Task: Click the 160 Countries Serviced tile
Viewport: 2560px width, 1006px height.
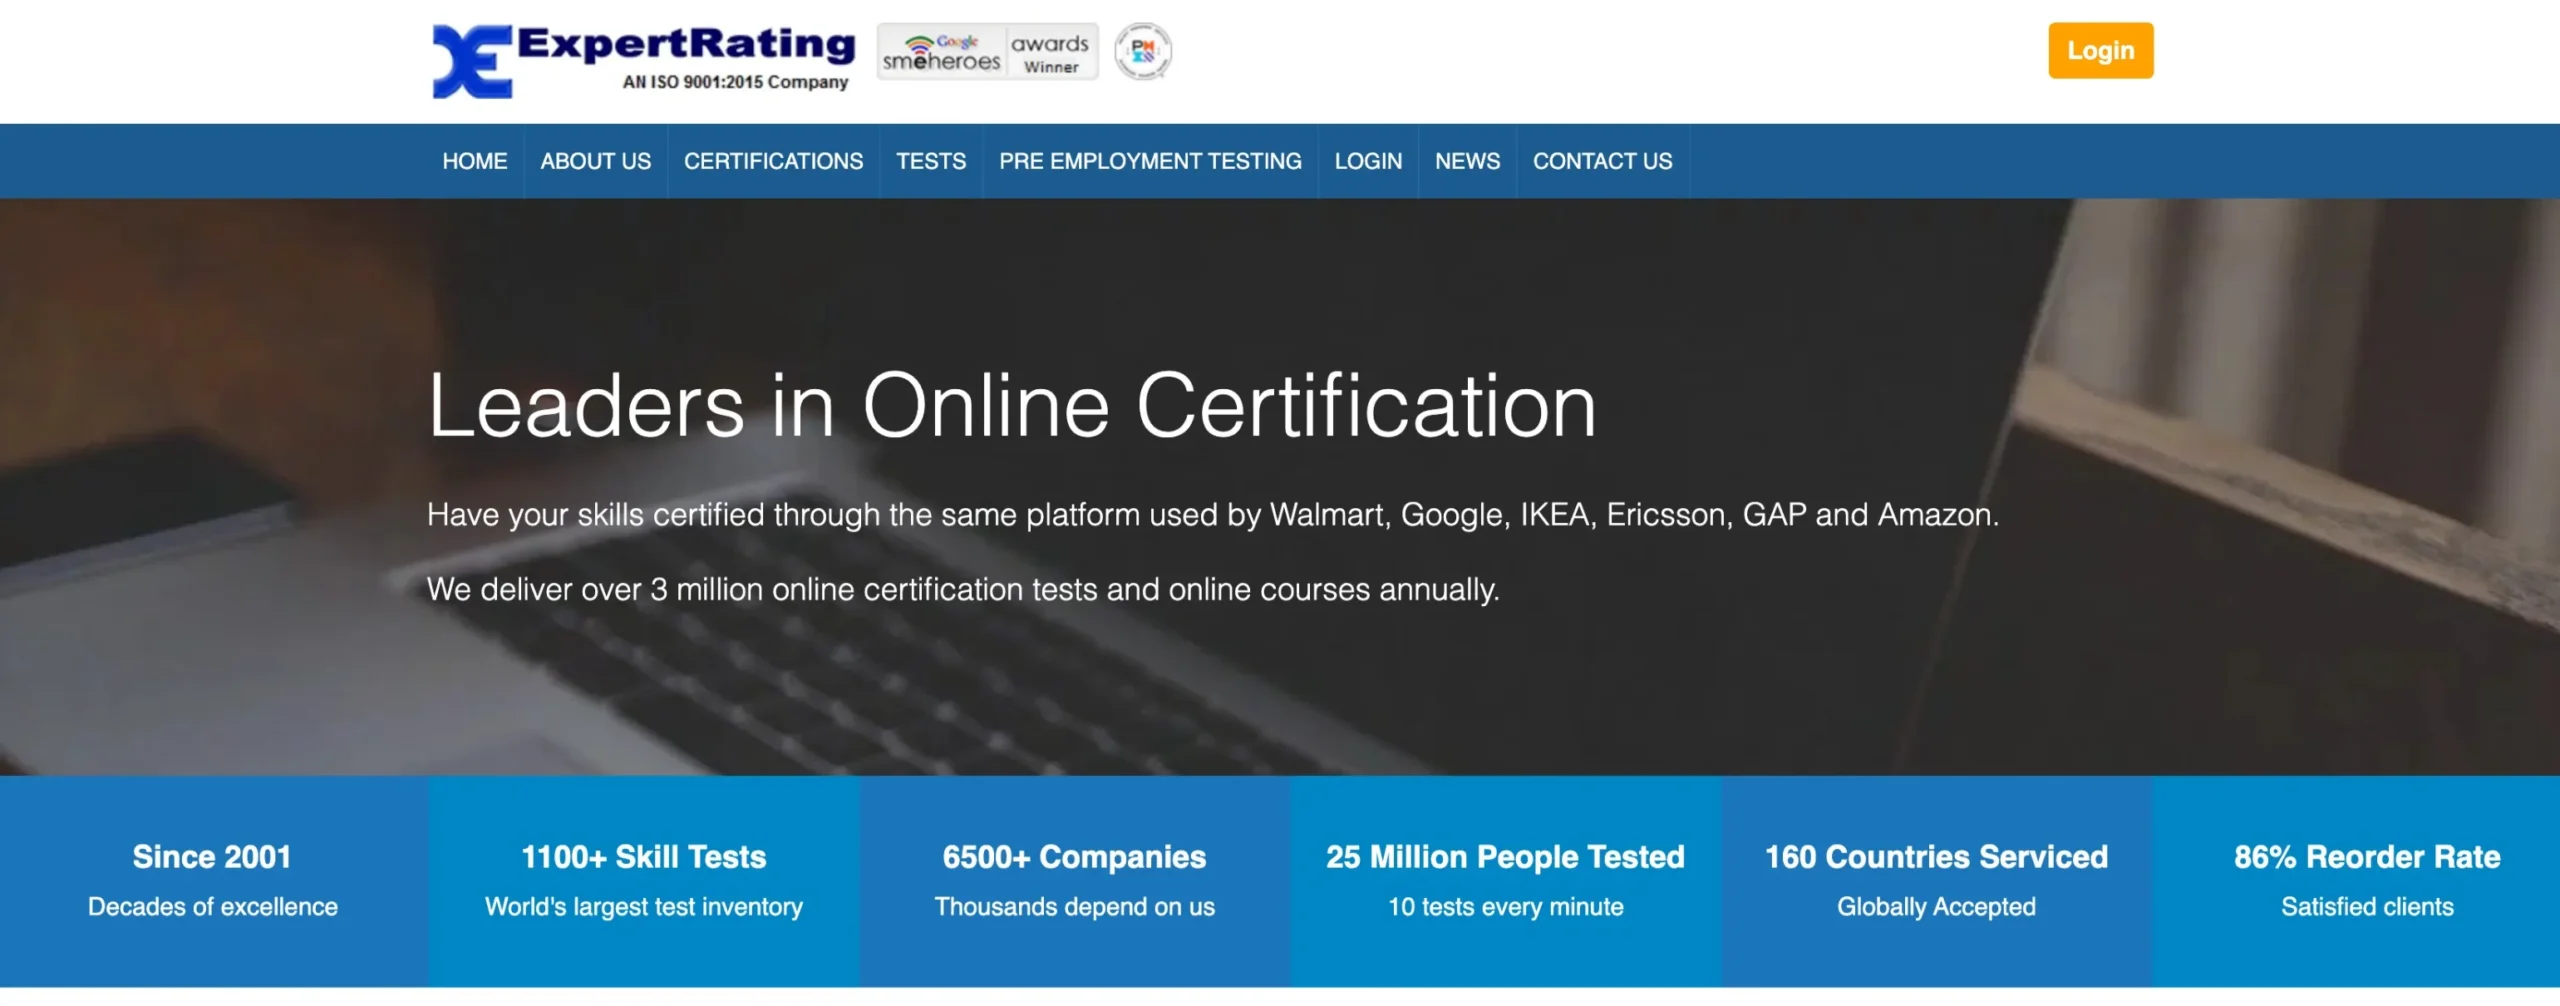Action: point(1936,880)
